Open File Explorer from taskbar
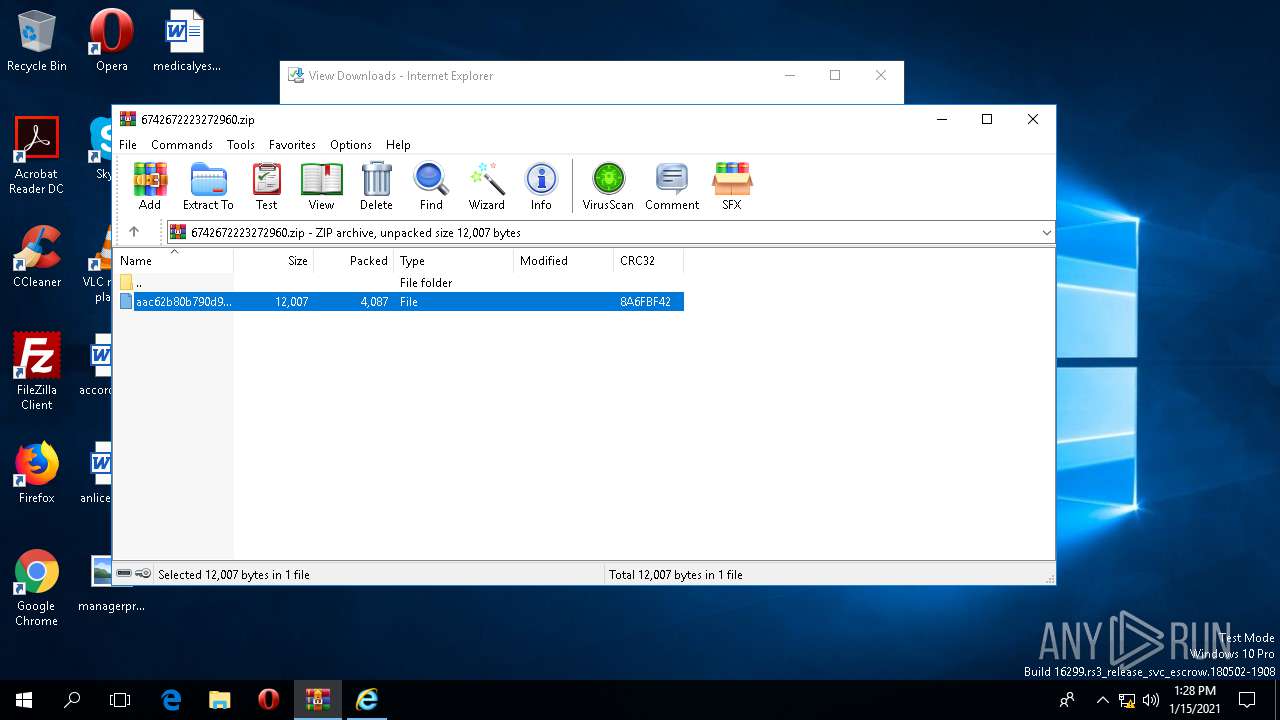 (220, 700)
